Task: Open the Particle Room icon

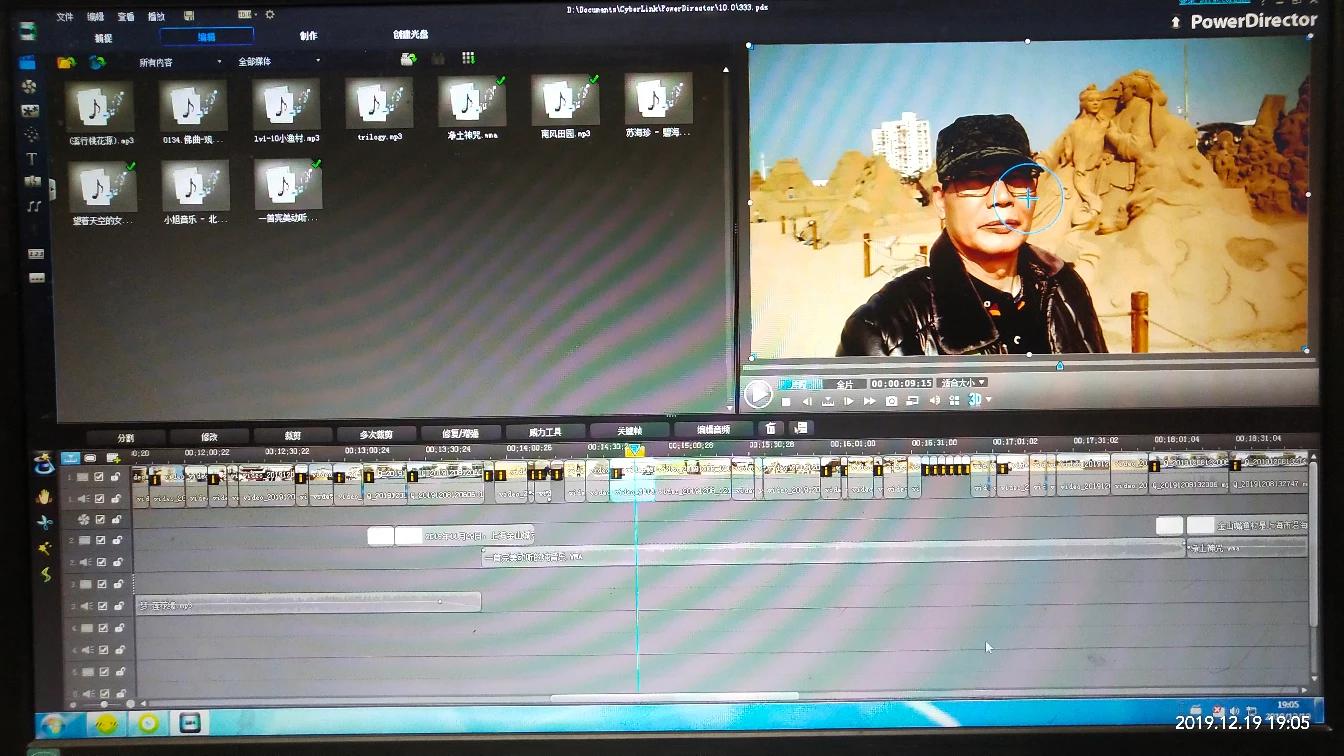Action: click(x=31, y=134)
